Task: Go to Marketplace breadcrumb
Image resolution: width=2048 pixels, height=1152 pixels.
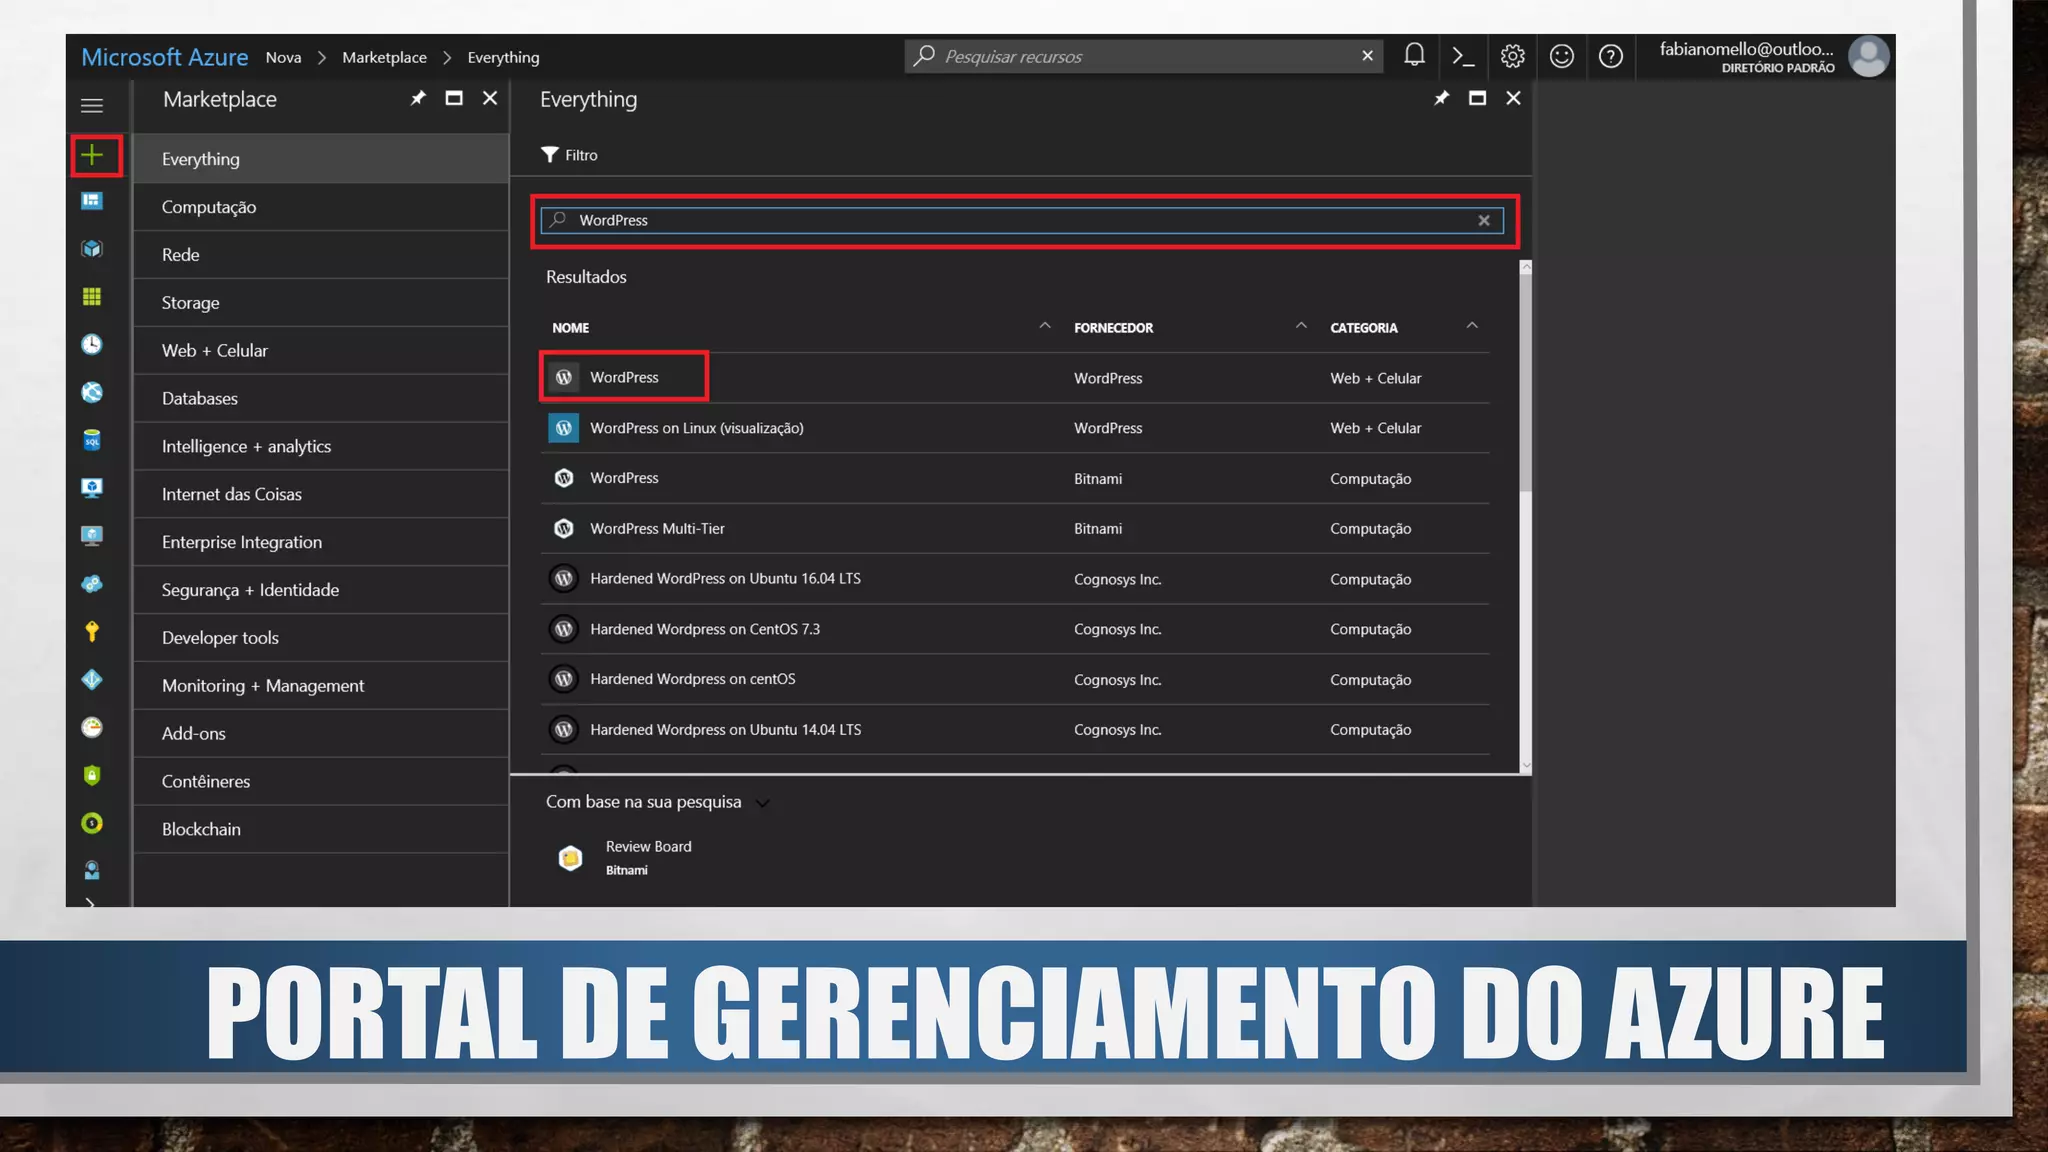Action: click(x=384, y=57)
